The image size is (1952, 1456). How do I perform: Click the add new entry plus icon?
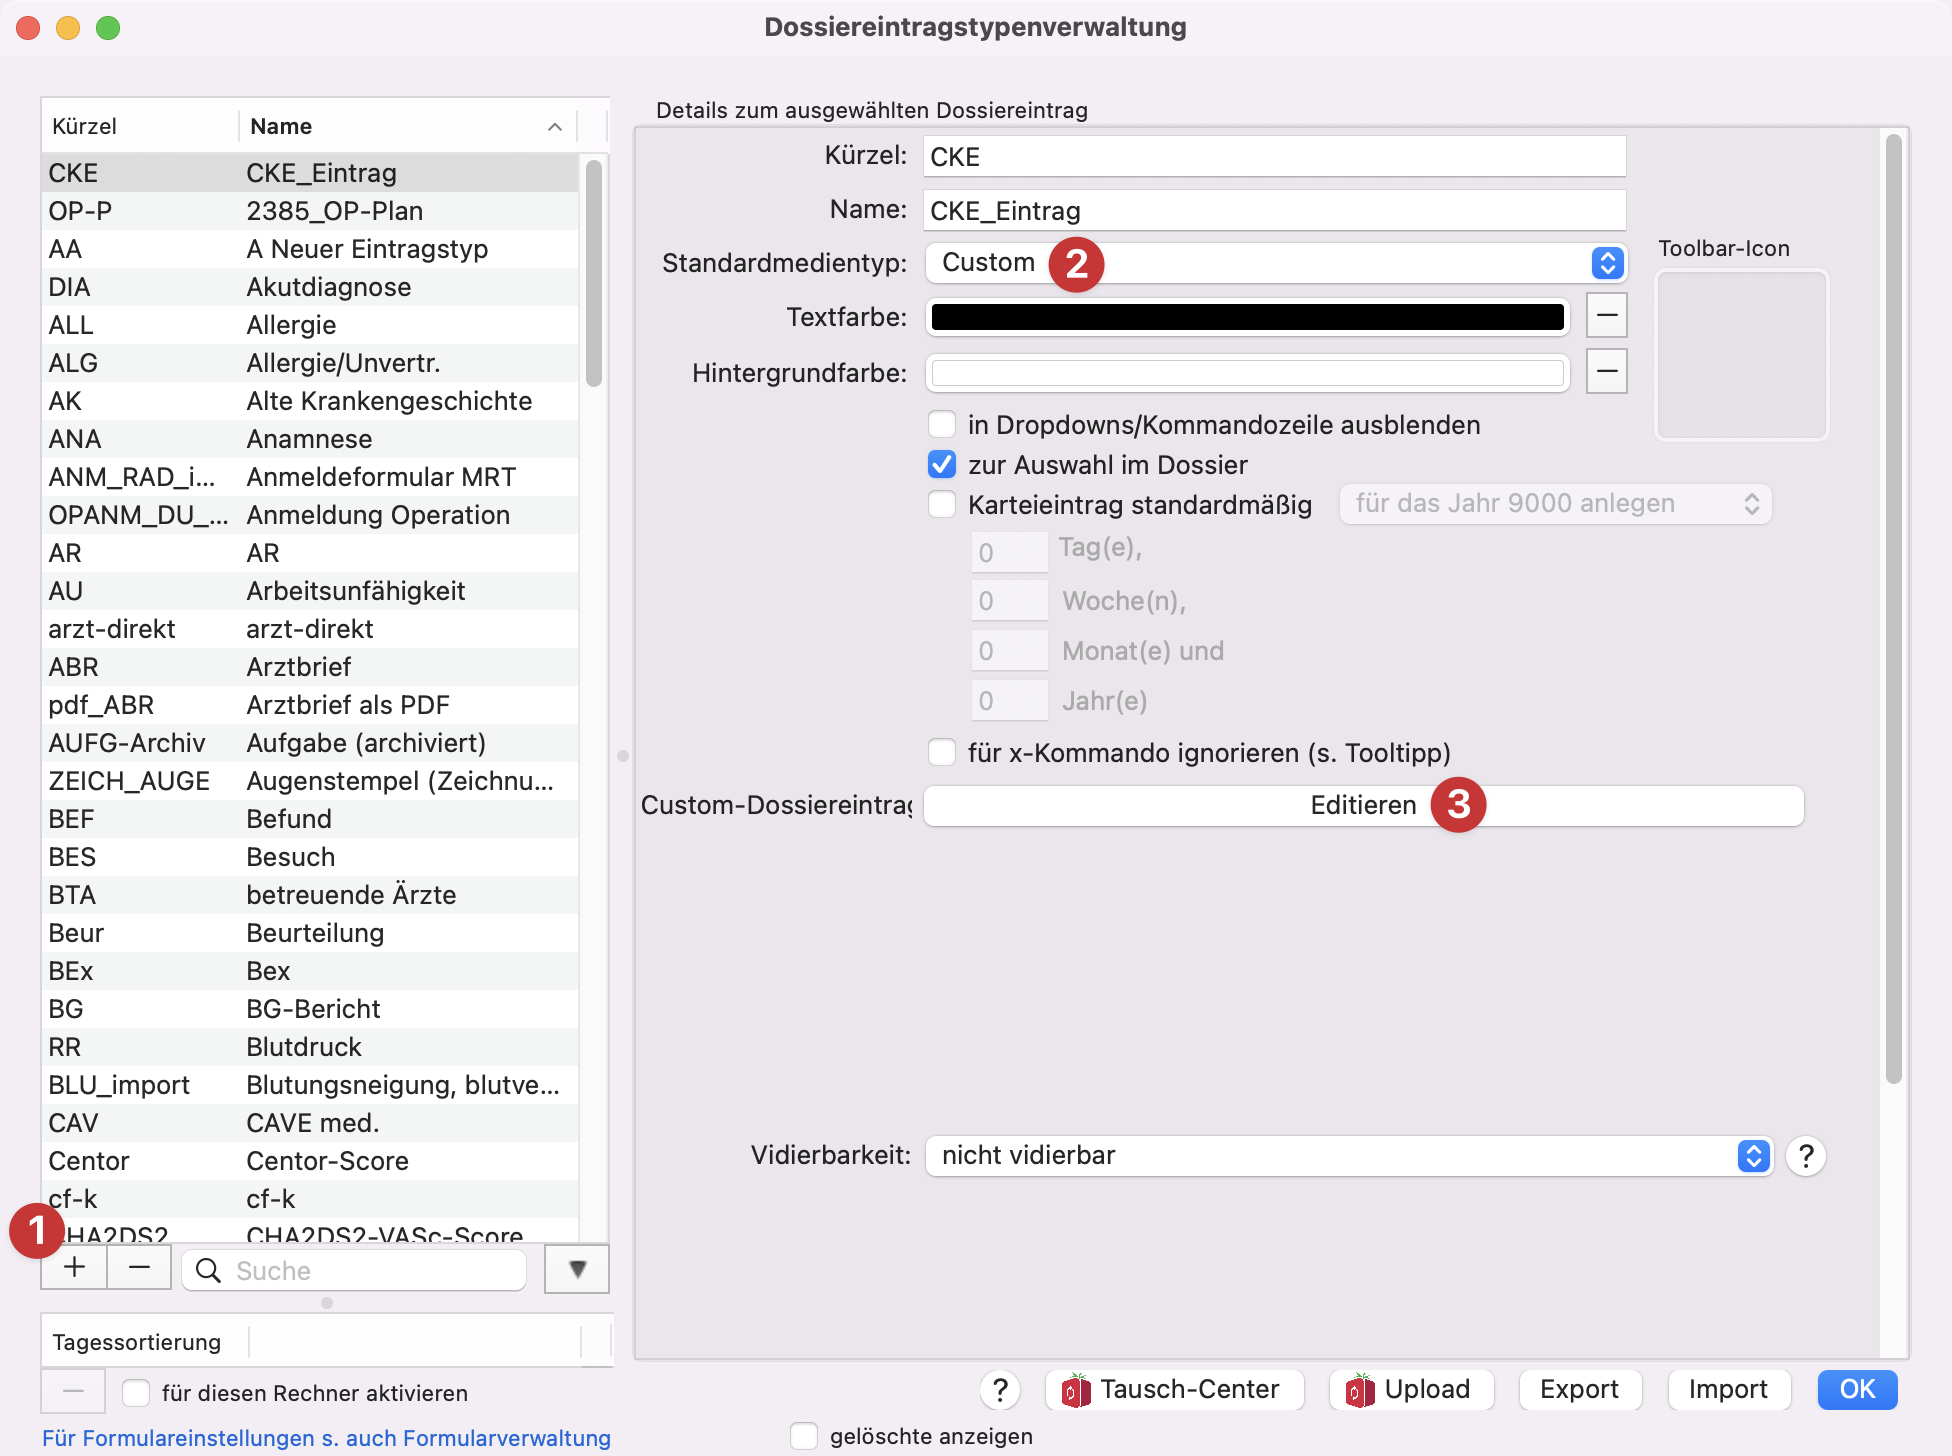click(x=70, y=1269)
